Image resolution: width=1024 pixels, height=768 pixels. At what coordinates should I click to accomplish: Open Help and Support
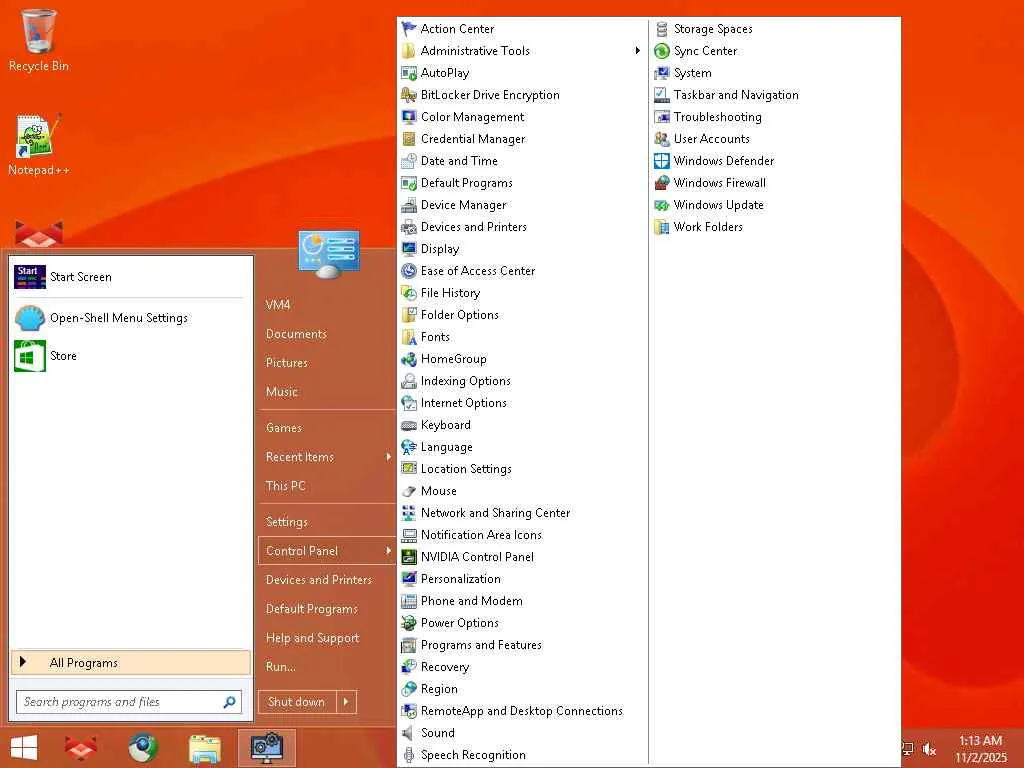[312, 638]
